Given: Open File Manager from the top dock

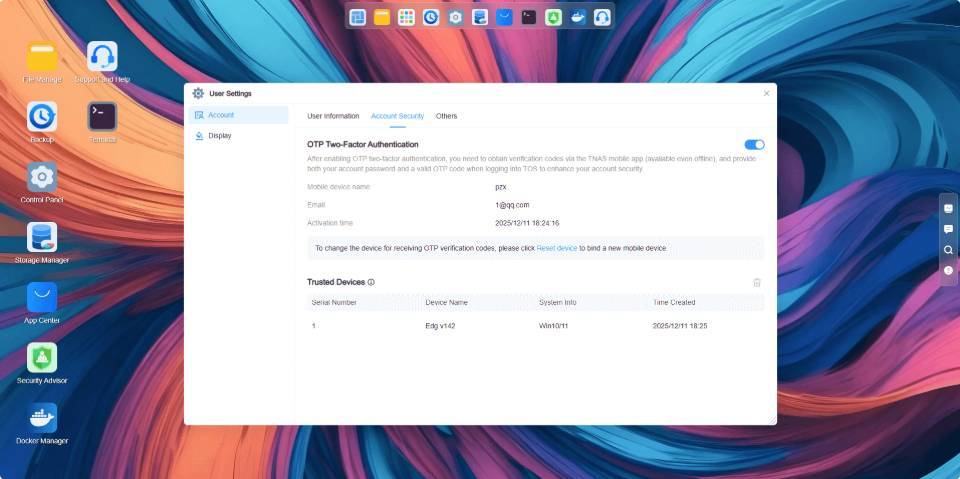Looking at the screenshot, I should click(382, 17).
